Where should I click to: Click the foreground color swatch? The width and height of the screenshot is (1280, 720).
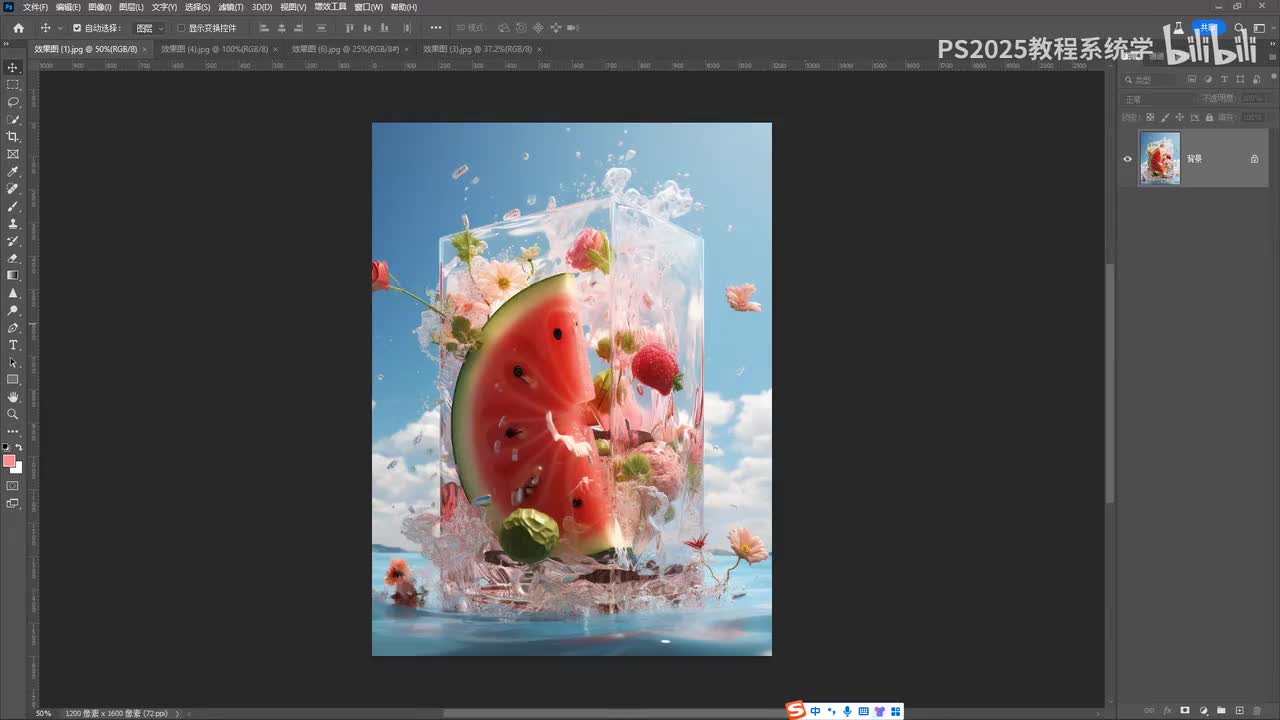pyautogui.click(x=9, y=461)
